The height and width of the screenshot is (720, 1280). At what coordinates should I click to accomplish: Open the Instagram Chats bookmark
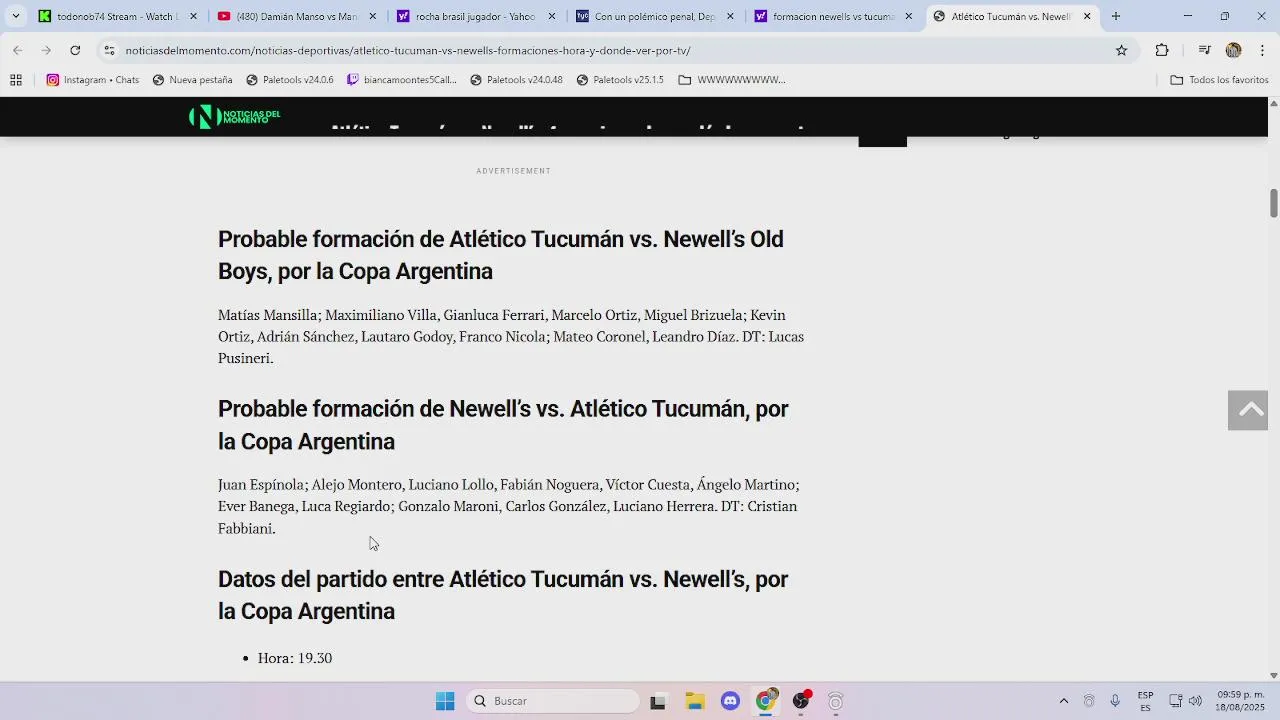93,80
